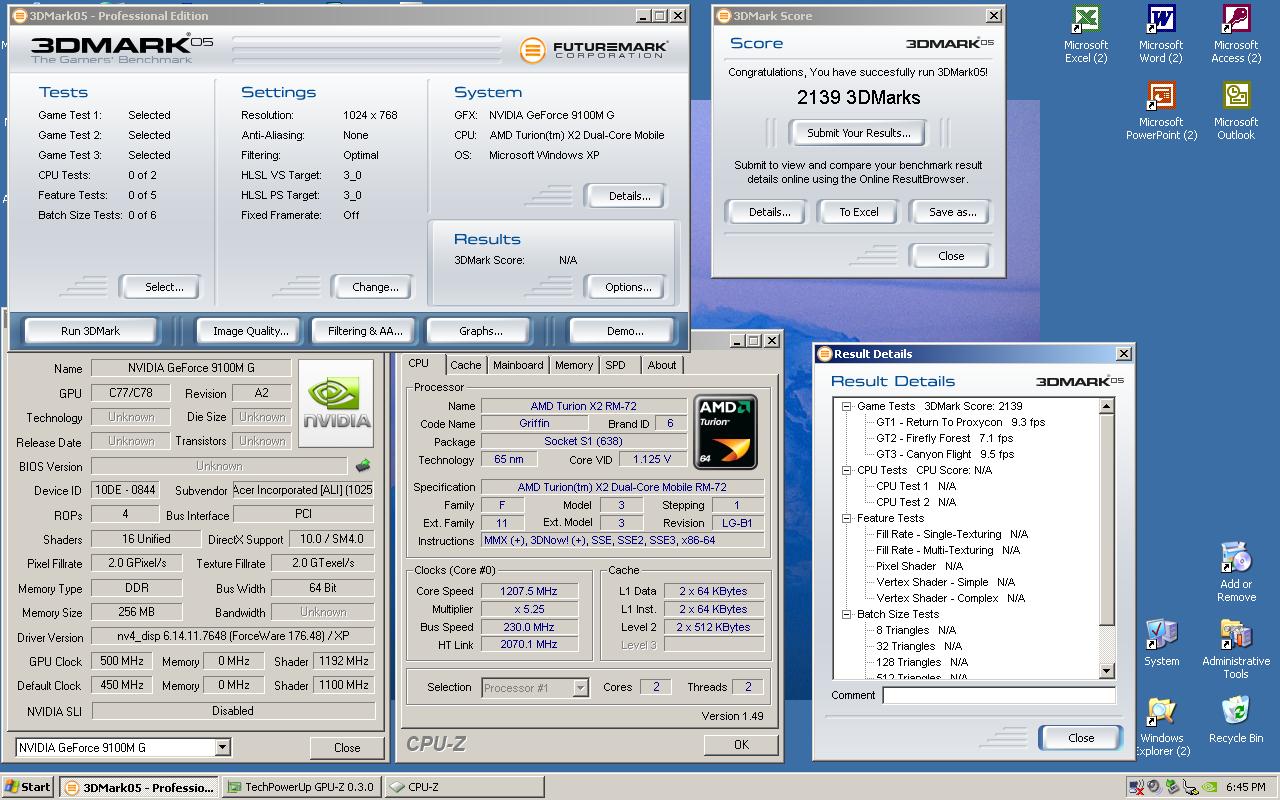Open the GPU selection dropdown in GPU-Z
Screen dimensions: 1280x800
tap(222, 747)
